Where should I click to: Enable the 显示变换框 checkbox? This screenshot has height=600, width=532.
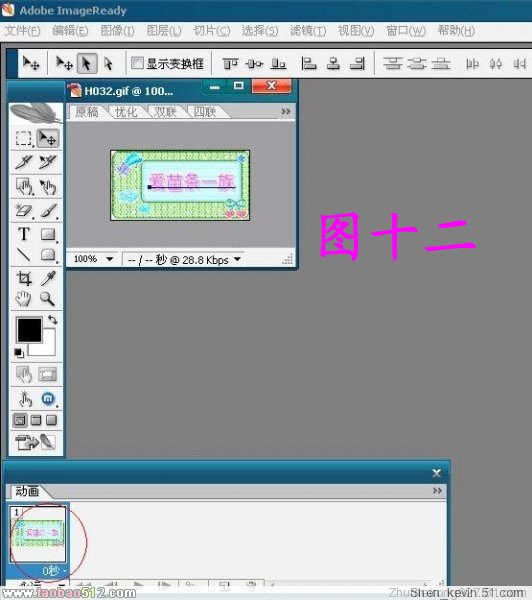137,63
